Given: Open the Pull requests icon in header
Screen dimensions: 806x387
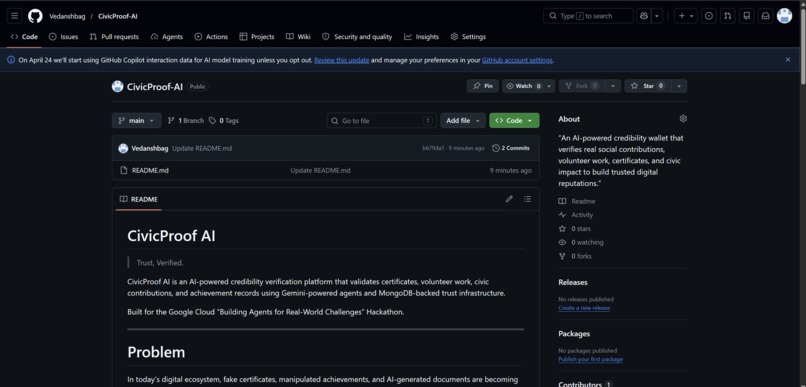Looking at the screenshot, I should (727, 16).
